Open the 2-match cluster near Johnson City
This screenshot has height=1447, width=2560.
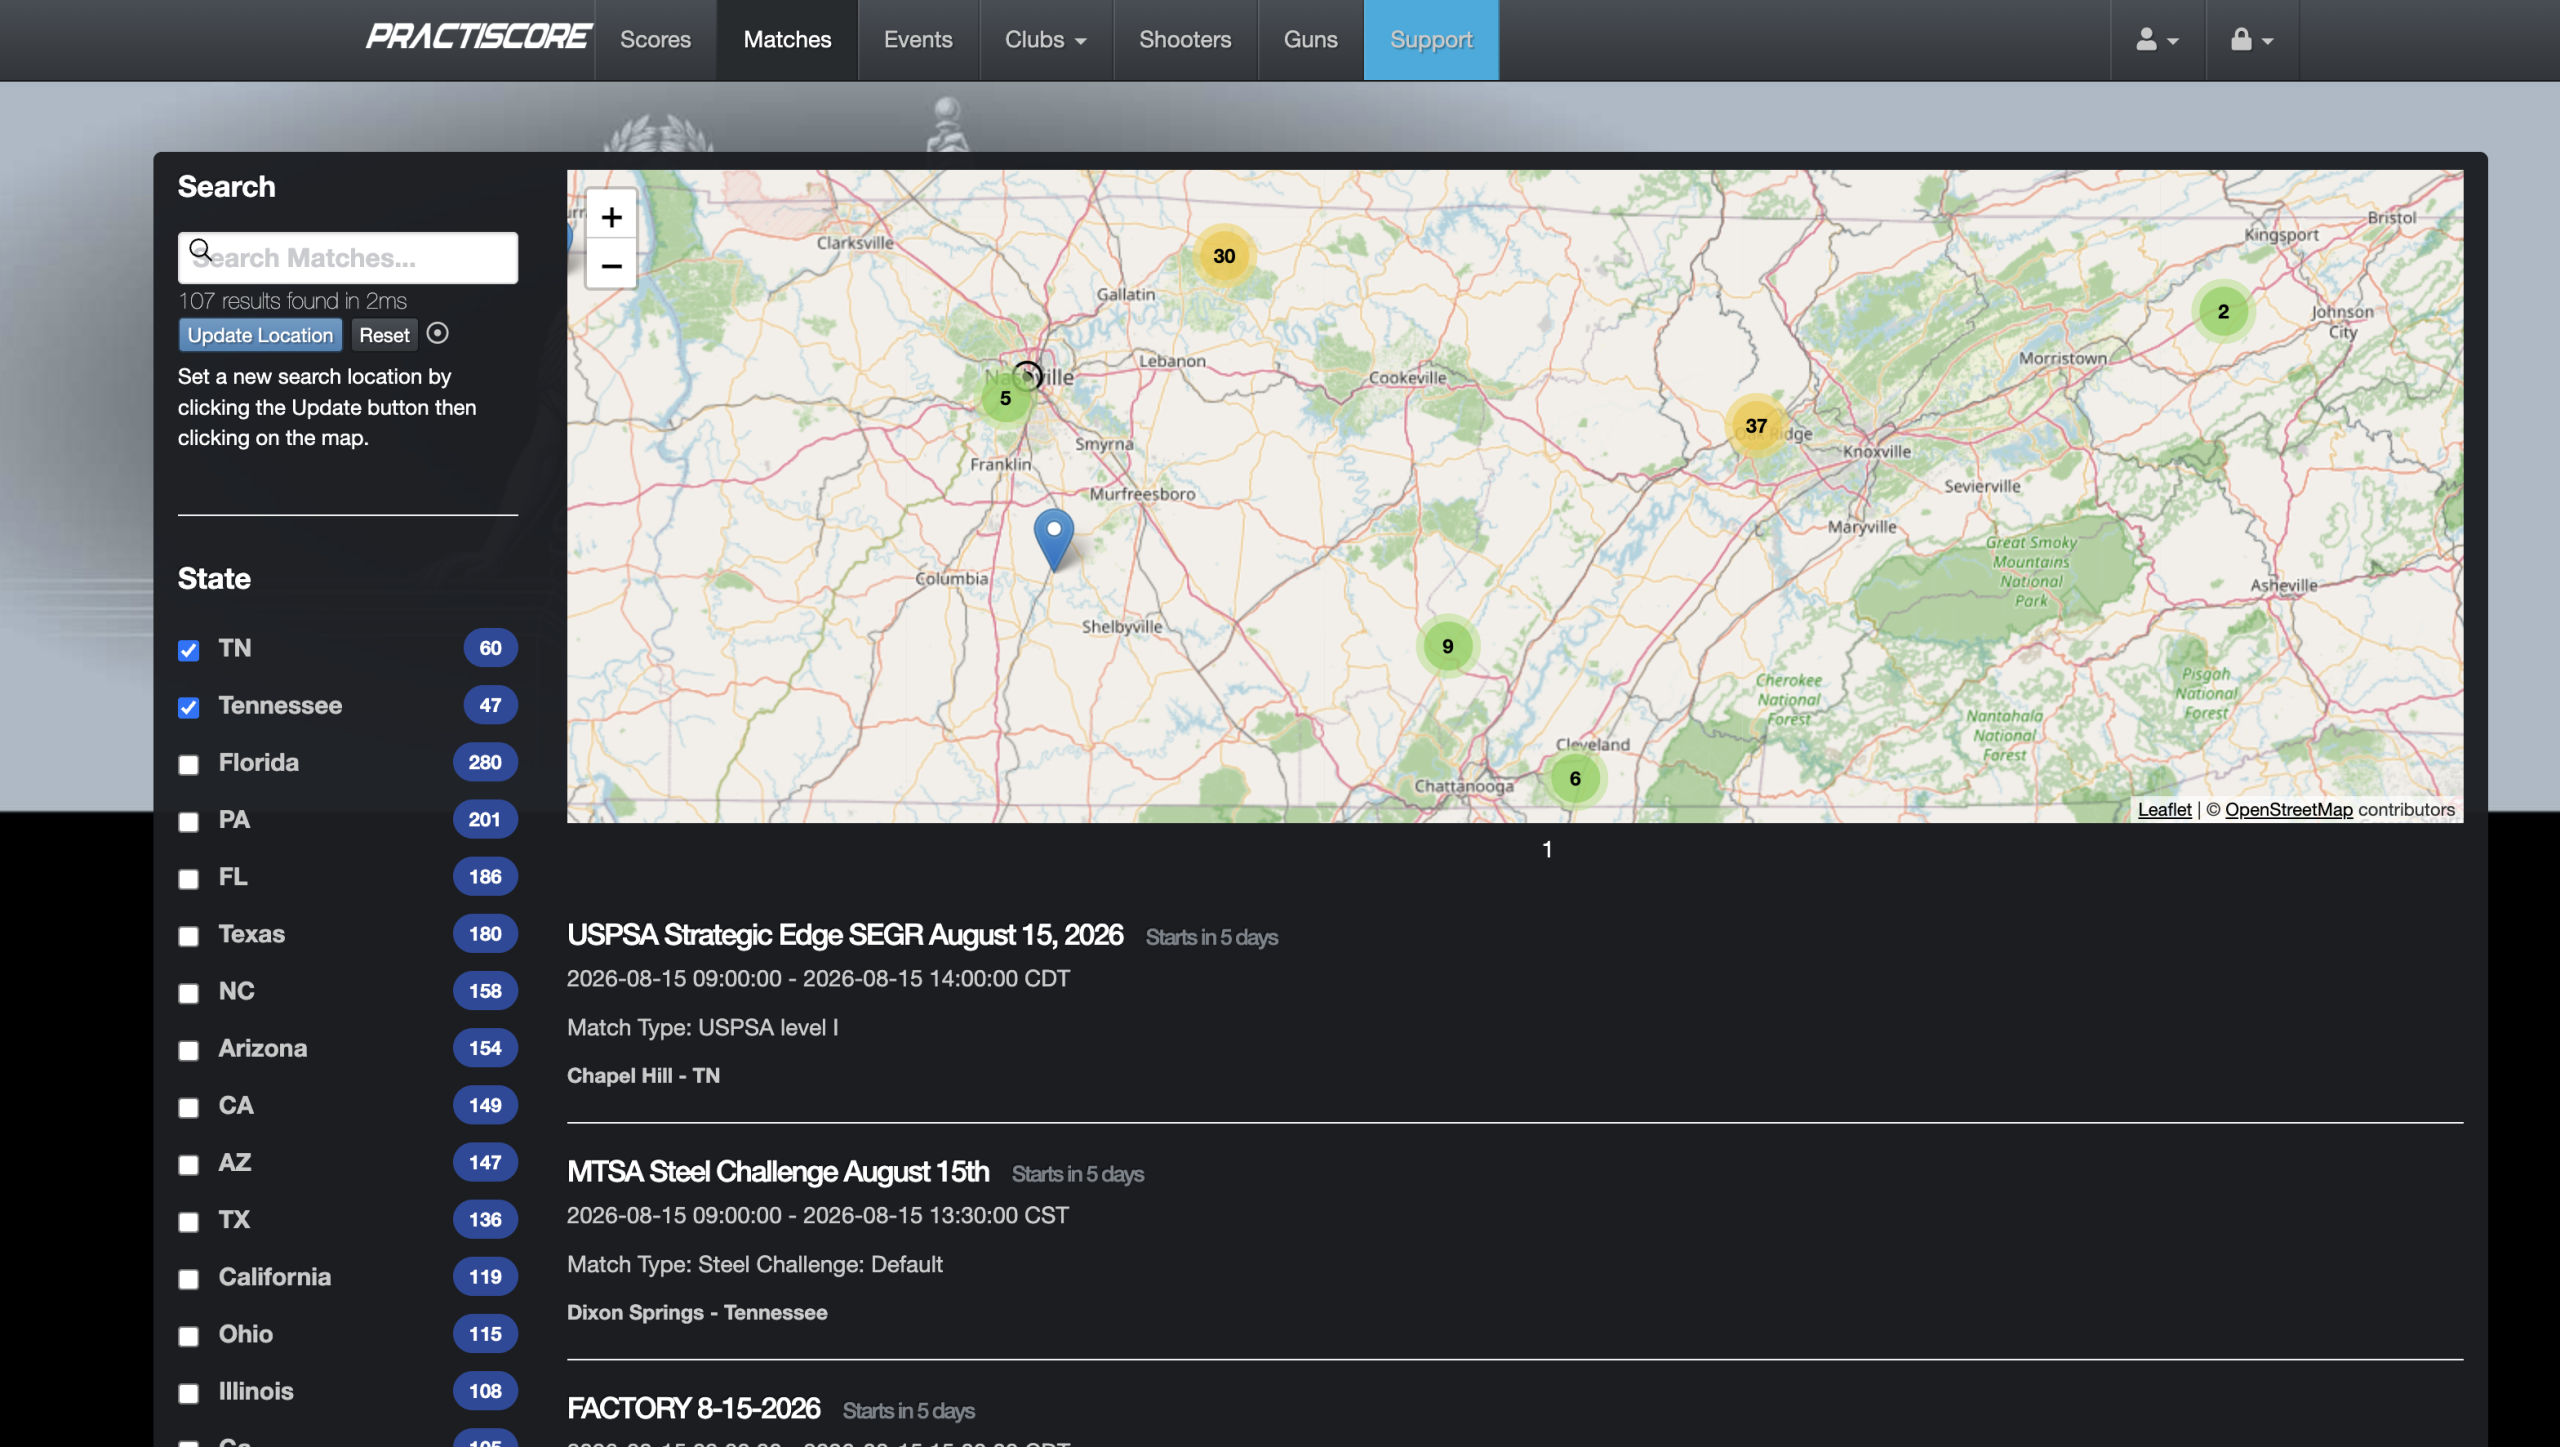point(2223,311)
